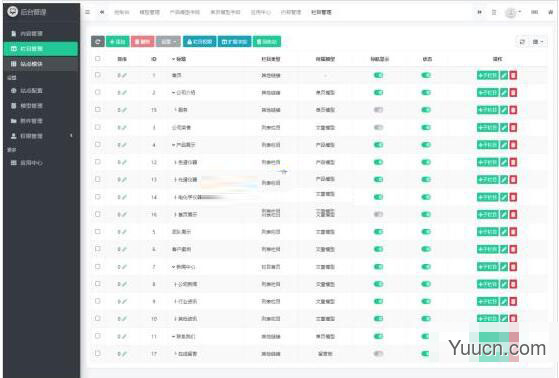Viewport: 559px width, 378px height.
Task: Switch to the 控制台 tab
Action: [122, 12]
